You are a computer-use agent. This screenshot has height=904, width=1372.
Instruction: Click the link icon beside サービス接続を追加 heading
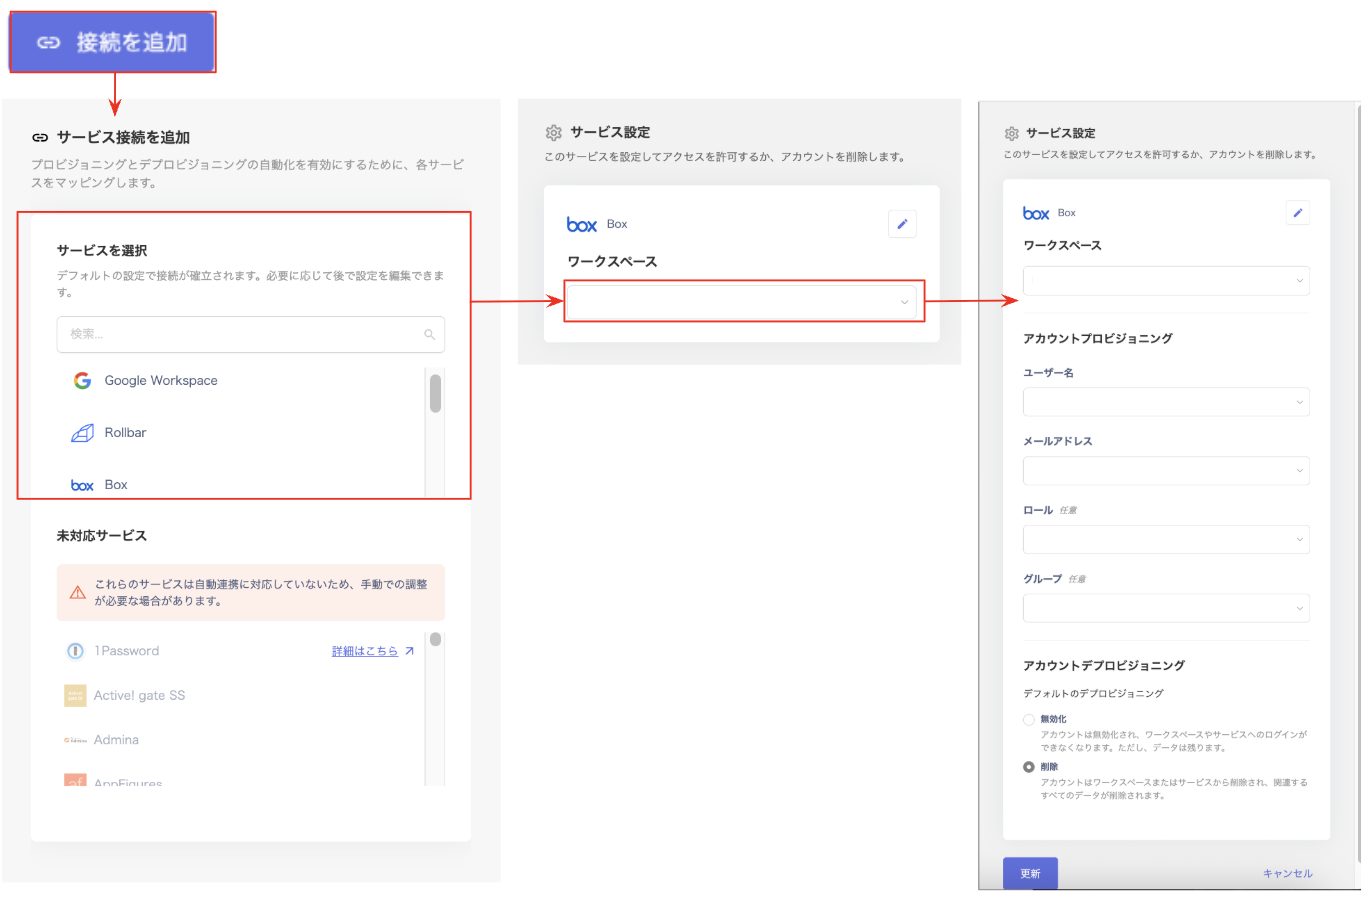point(40,138)
